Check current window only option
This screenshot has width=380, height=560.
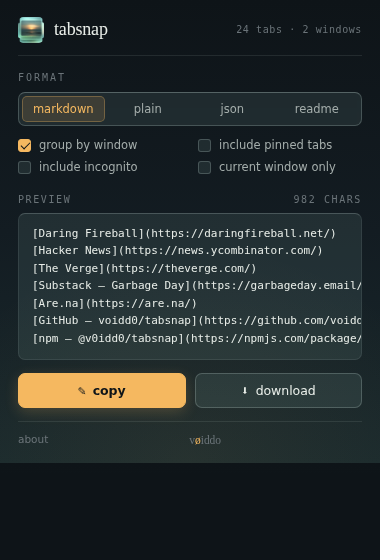point(205,167)
